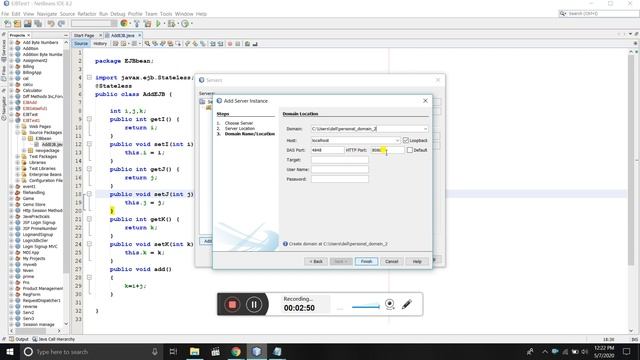Click the Profile Project toolbar icon
The image size is (640, 360).
pyautogui.click(x=185, y=24)
